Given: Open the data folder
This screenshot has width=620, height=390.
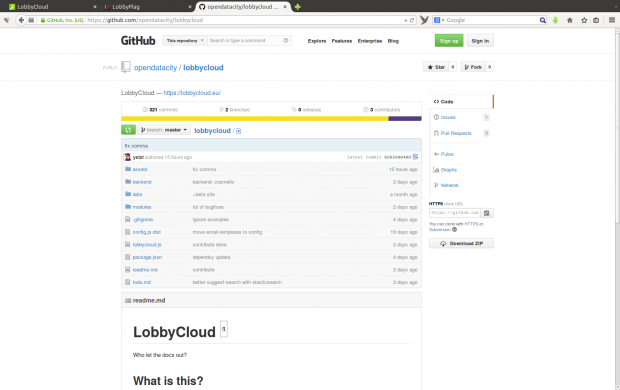Looking at the screenshot, I should [x=137, y=195].
